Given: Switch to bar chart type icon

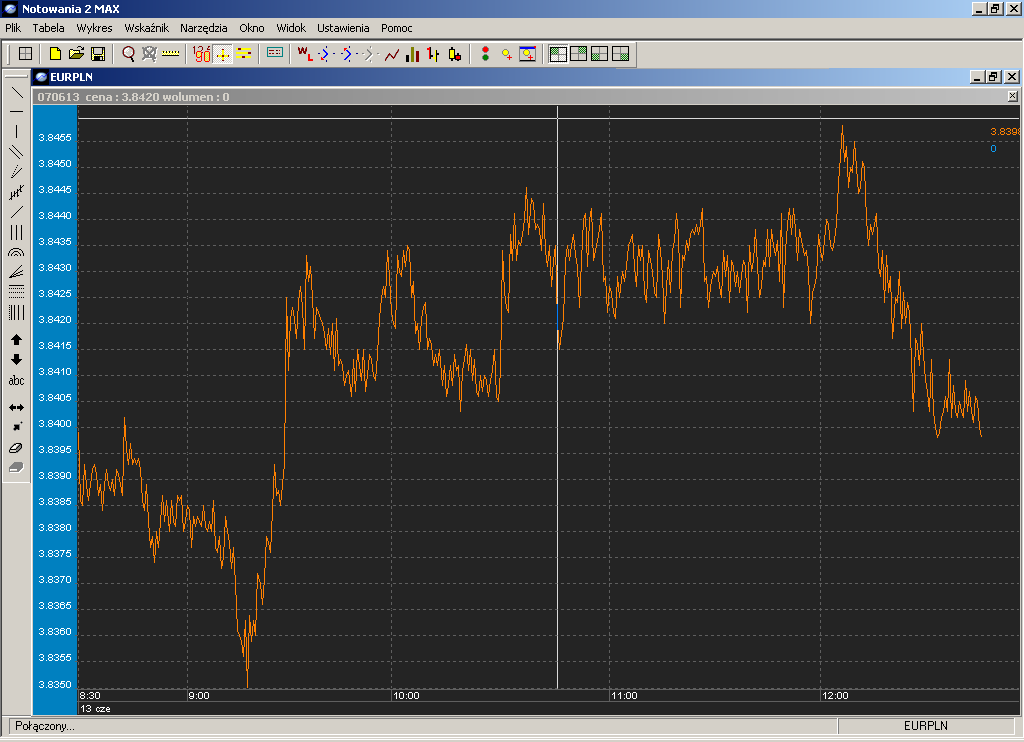Looking at the screenshot, I should 412,54.
